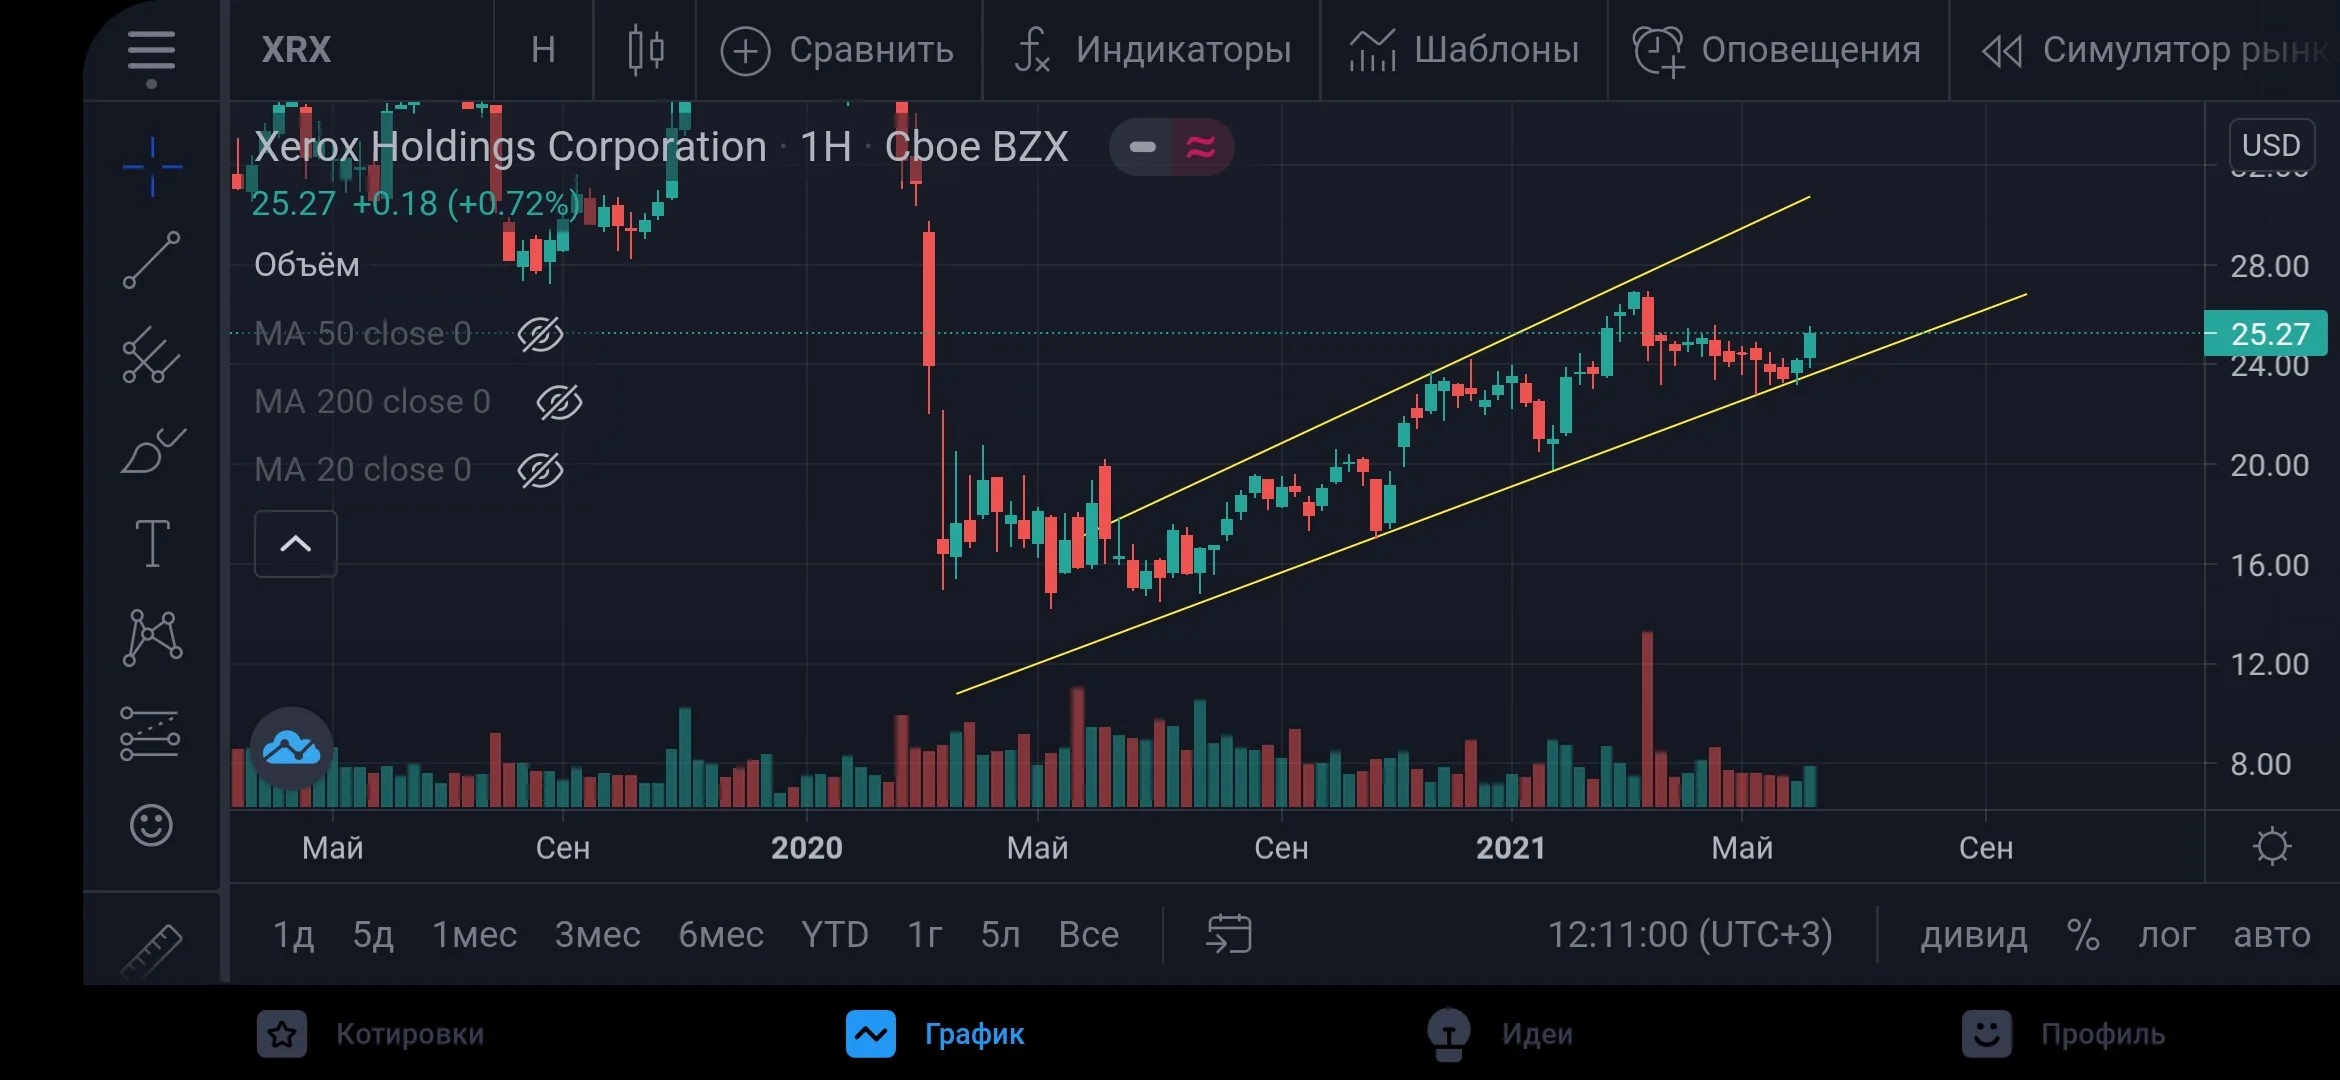Image resolution: width=2340 pixels, height=1080 pixels.
Task: Toggle visibility of MA 200 indicator
Action: pos(559,402)
